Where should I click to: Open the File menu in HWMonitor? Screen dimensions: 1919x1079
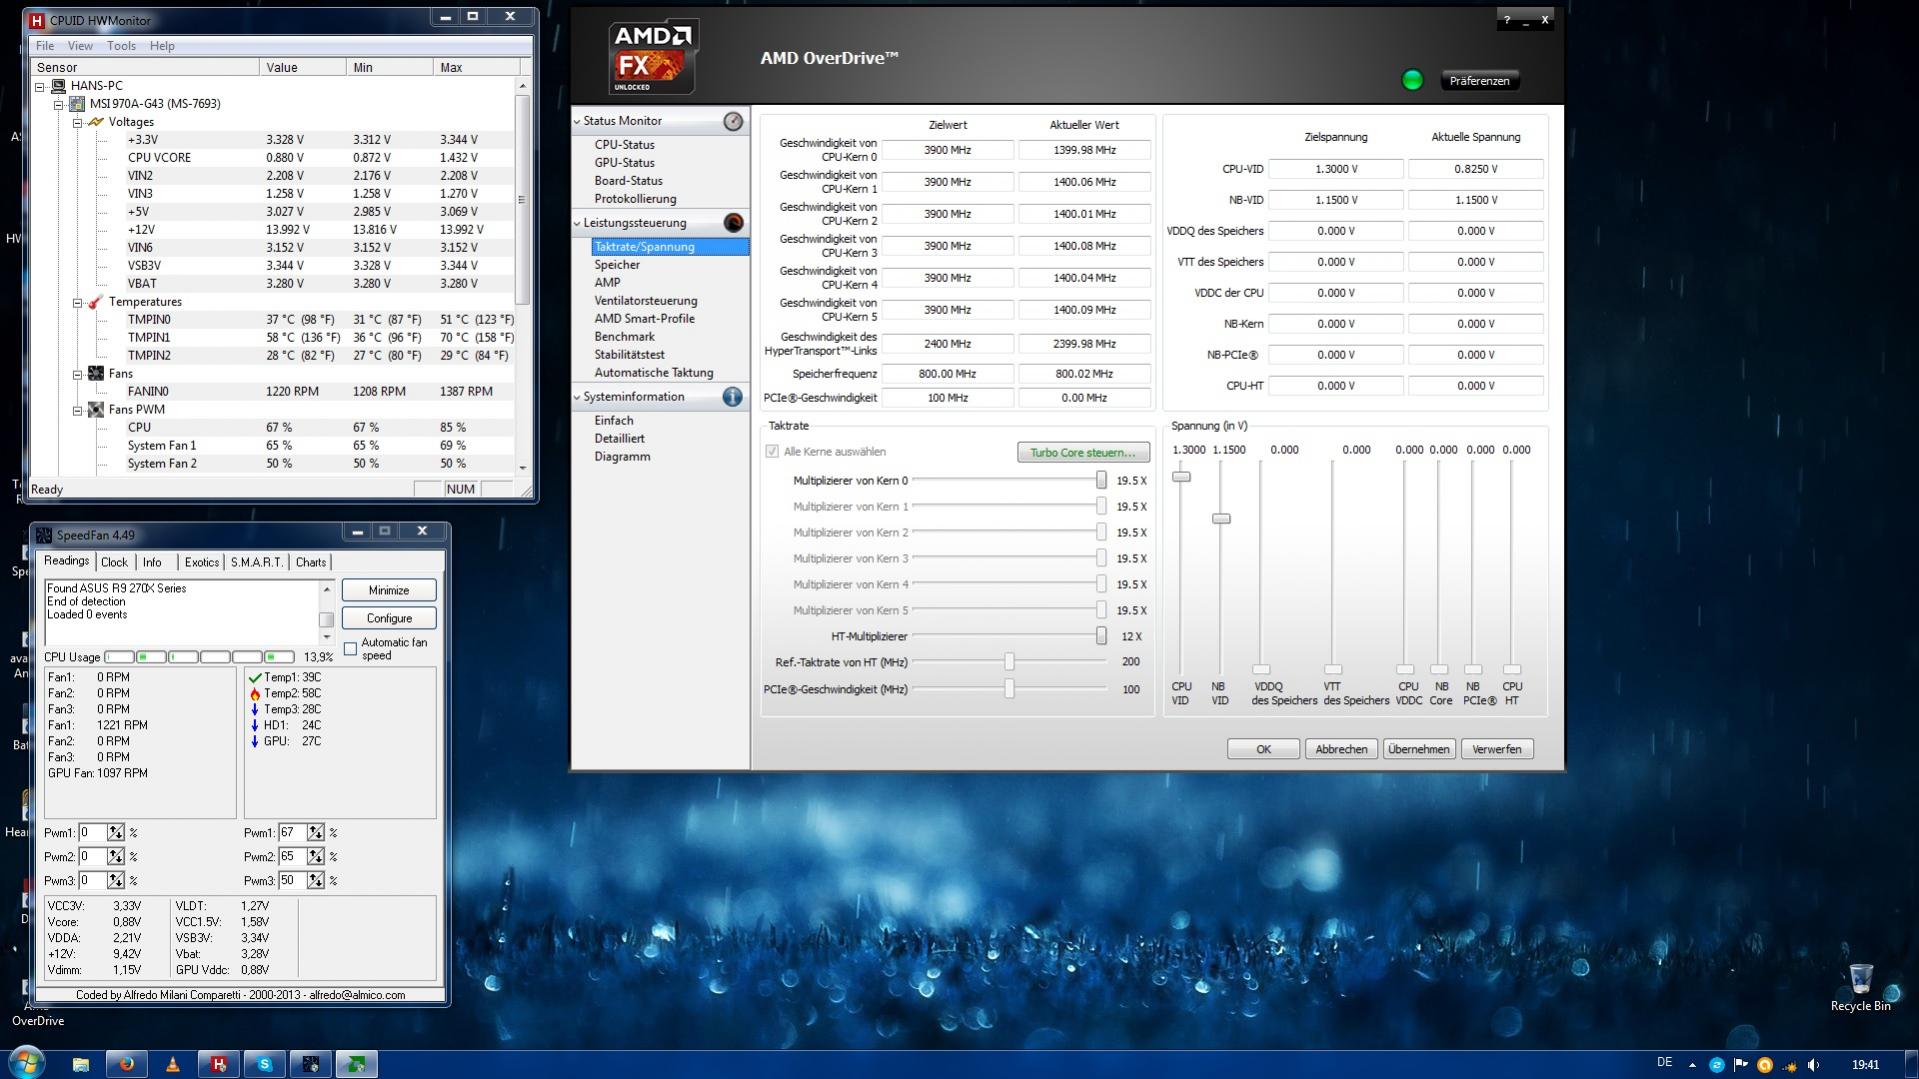[45, 46]
